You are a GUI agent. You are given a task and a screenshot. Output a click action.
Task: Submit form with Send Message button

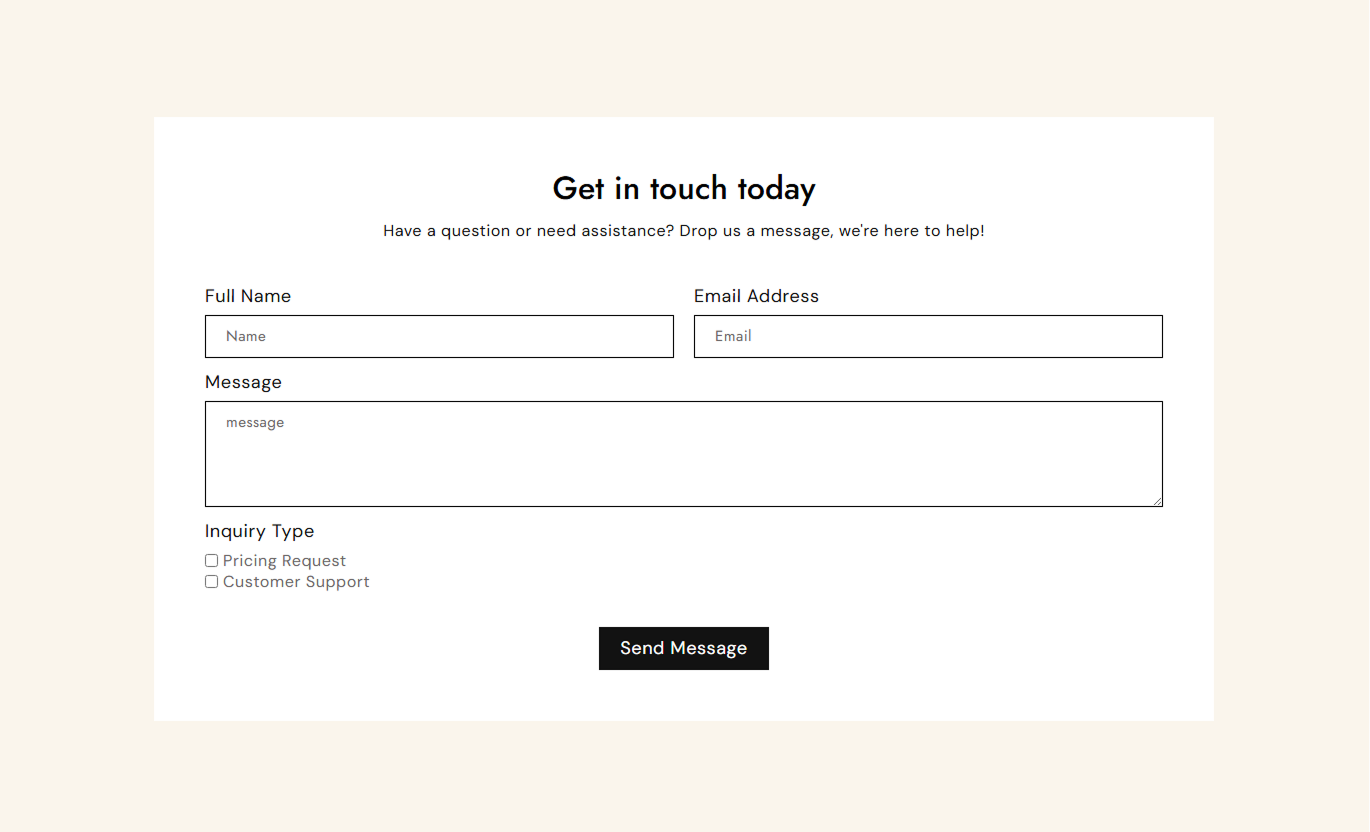pyautogui.click(x=684, y=648)
